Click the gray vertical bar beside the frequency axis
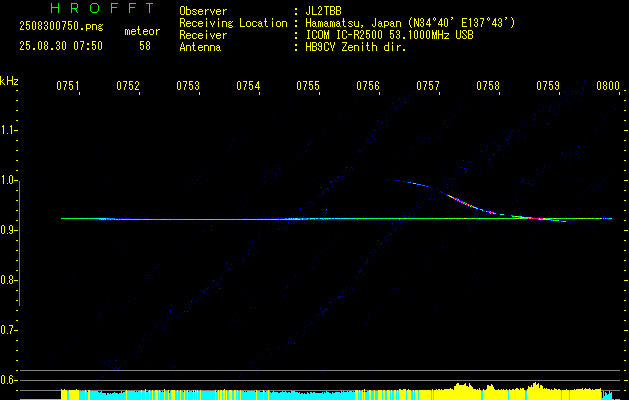Screen dimensions: 629x400 pyautogui.click(x=20, y=243)
